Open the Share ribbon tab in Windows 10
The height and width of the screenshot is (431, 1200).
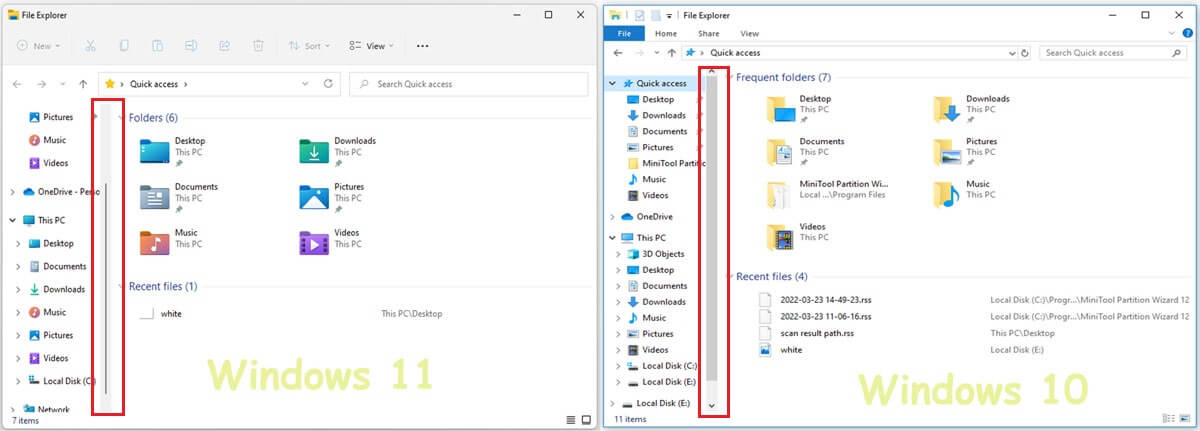(708, 33)
